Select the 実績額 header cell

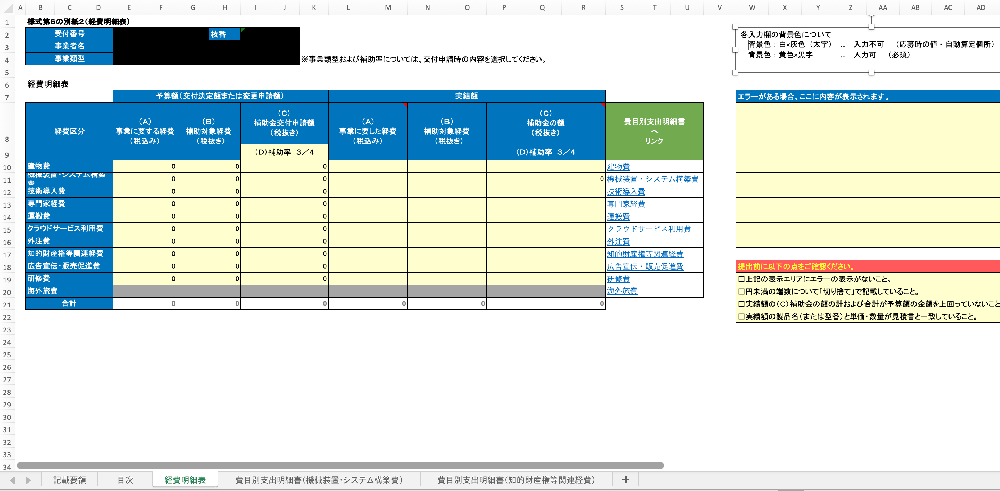[467, 96]
